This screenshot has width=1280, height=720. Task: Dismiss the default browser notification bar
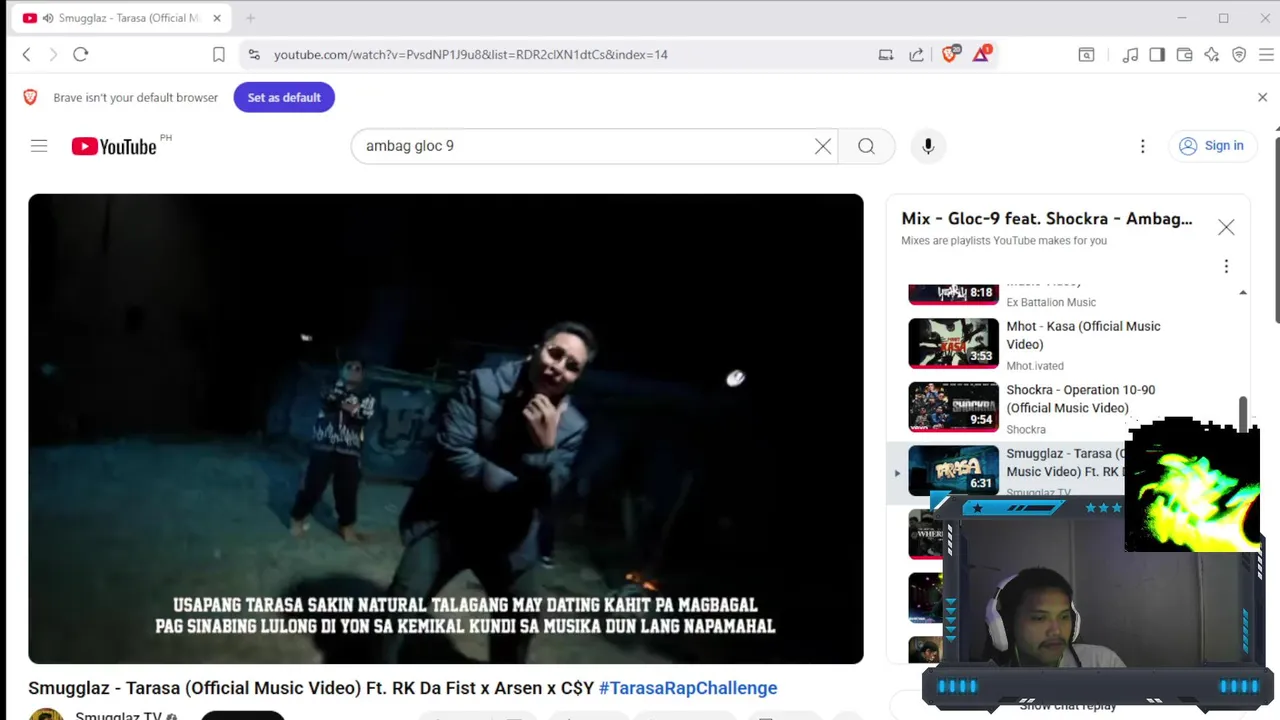point(1262,97)
